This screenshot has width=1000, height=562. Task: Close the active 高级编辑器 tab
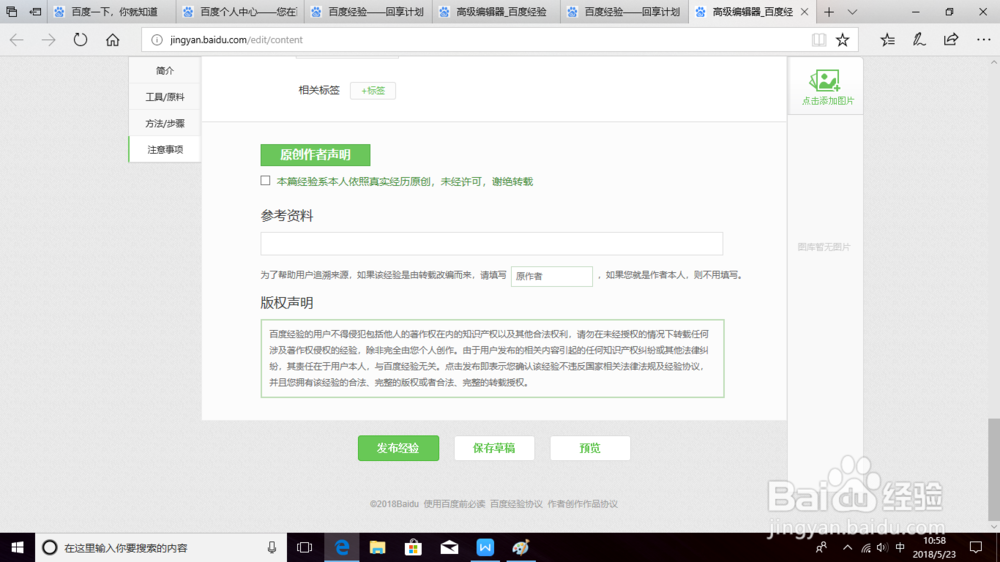point(804,11)
